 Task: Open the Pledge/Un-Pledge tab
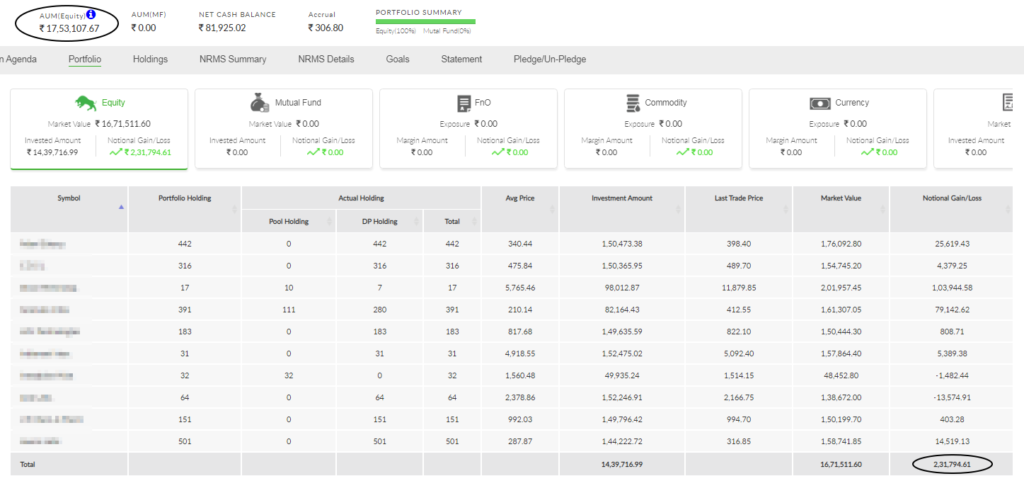pyautogui.click(x=550, y=59)
